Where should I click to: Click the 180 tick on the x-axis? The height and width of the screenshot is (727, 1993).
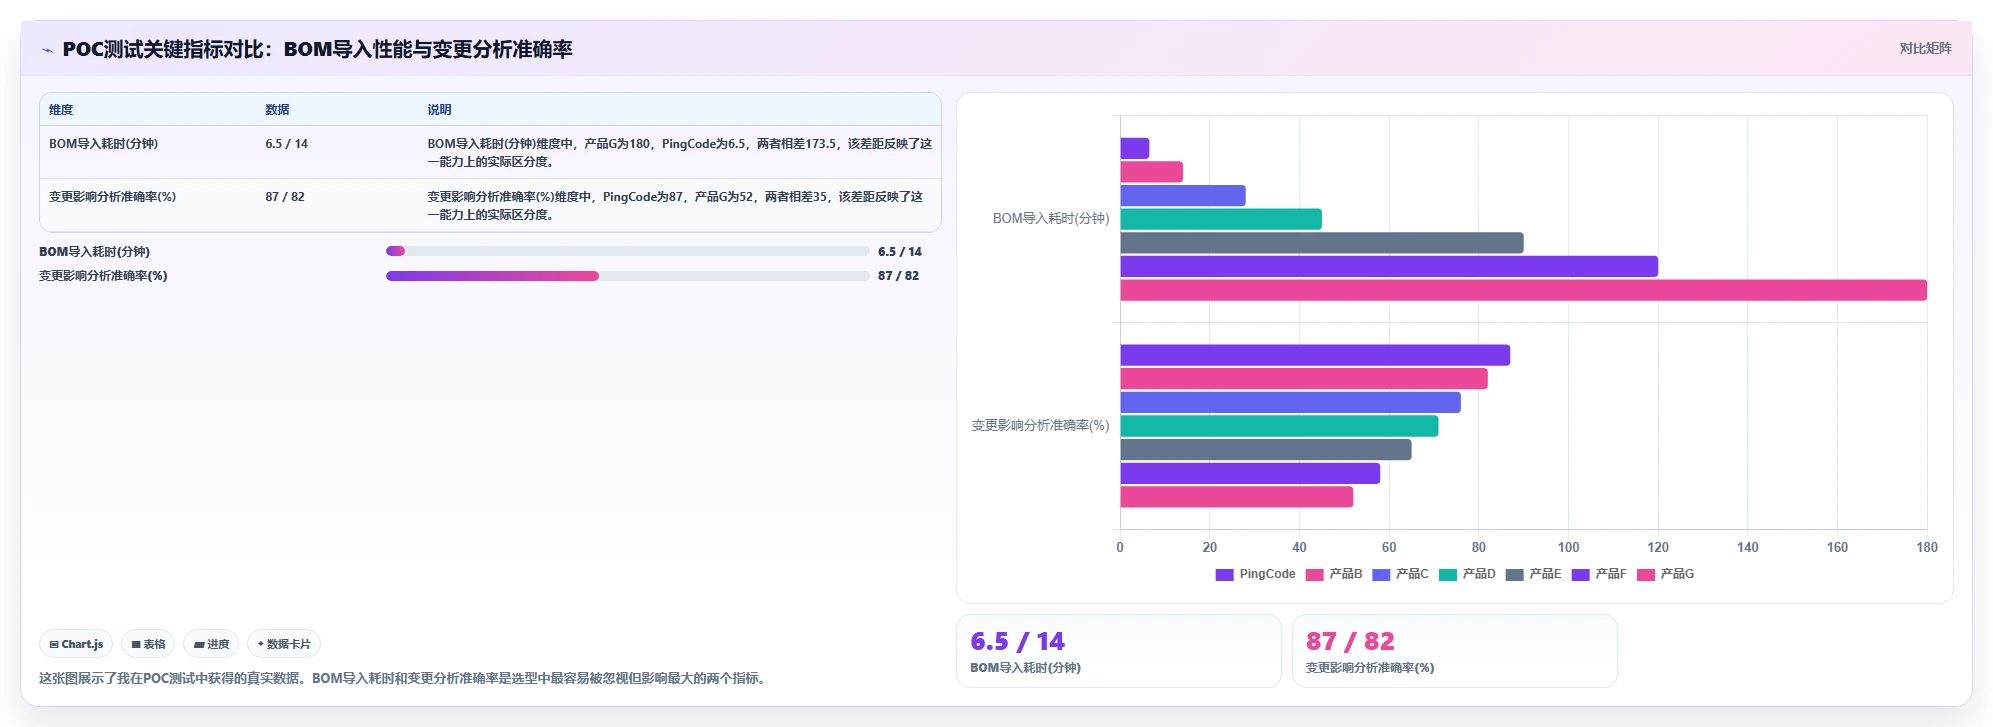(1927, 547)
